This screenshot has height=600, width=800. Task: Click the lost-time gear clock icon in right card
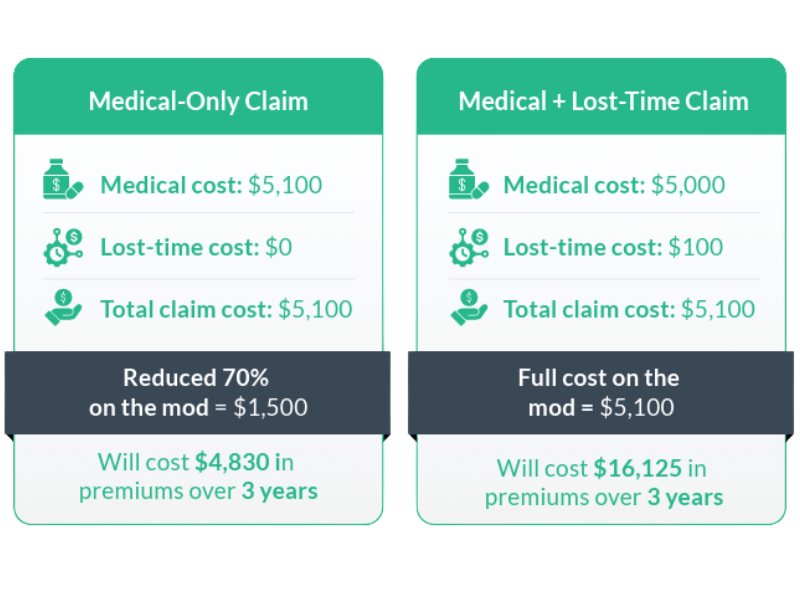468,247
